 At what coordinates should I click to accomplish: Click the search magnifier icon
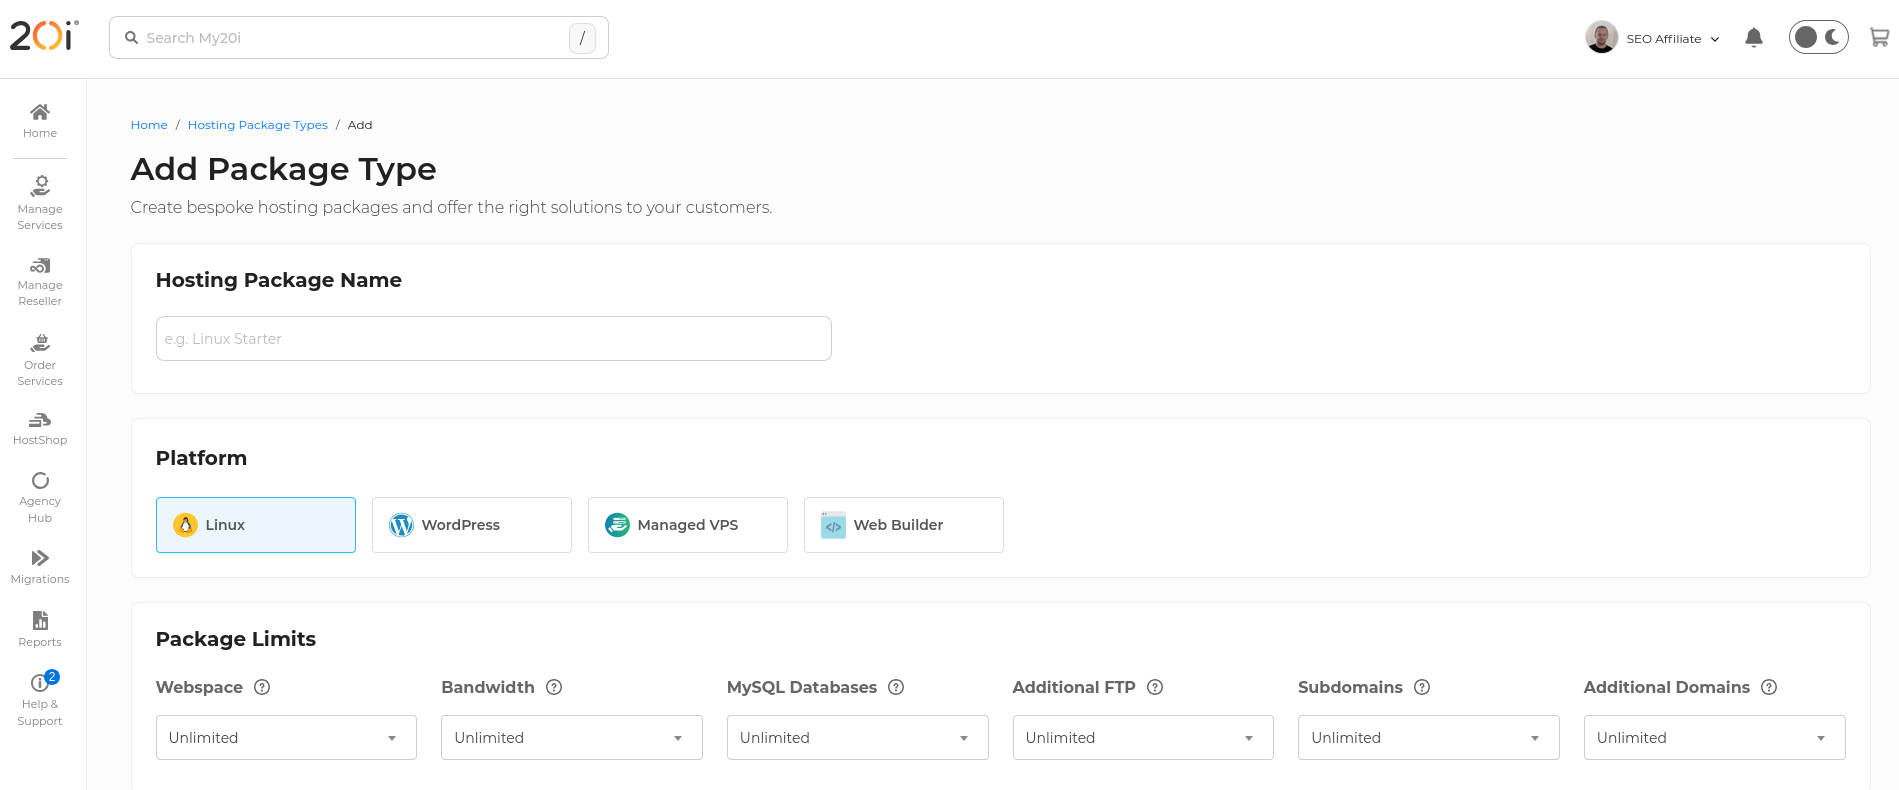pos(131,38)
